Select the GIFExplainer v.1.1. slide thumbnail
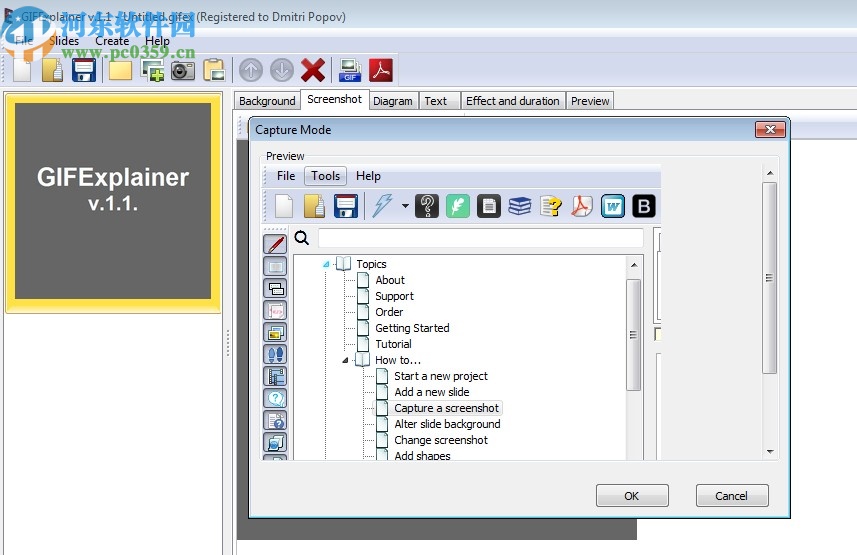 [113, 202]
